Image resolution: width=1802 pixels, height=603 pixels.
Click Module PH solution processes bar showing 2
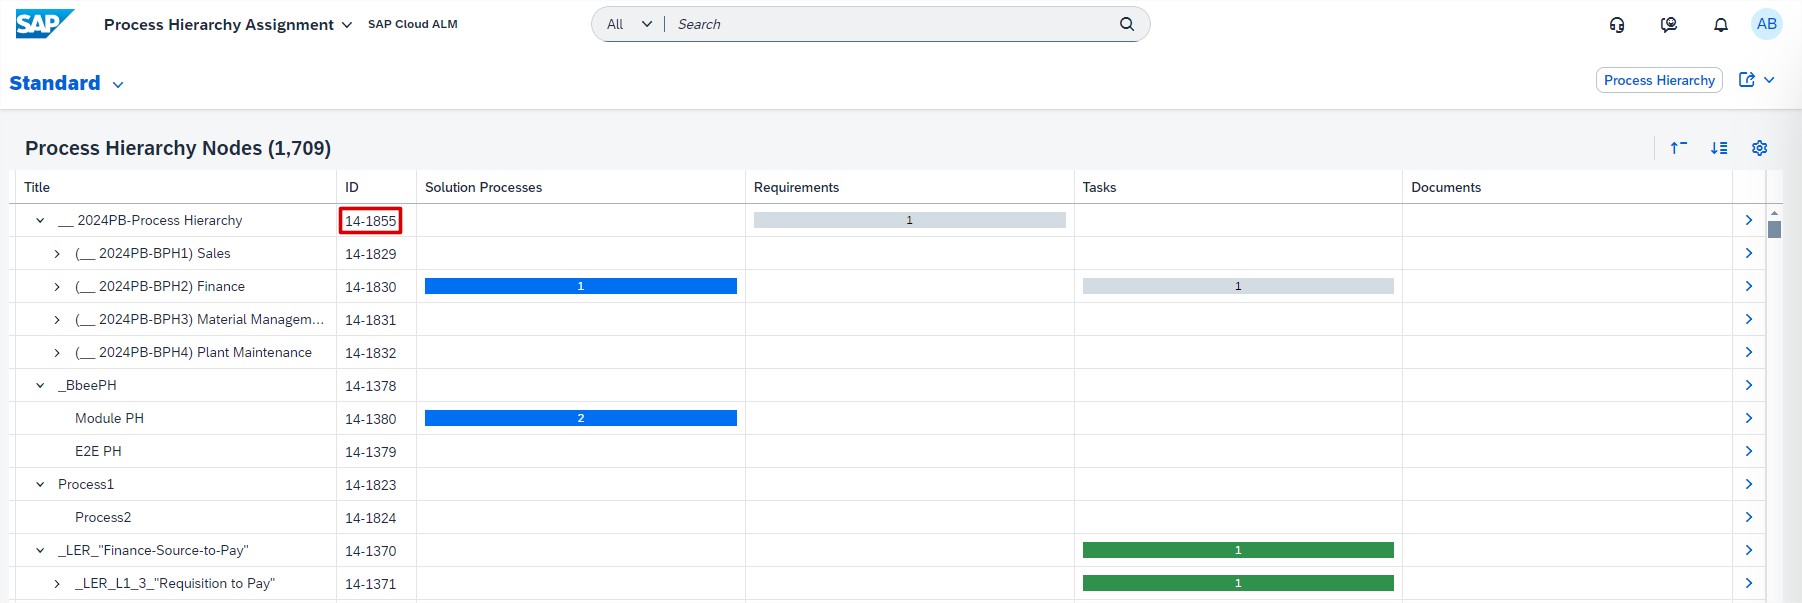click(581, 418)
